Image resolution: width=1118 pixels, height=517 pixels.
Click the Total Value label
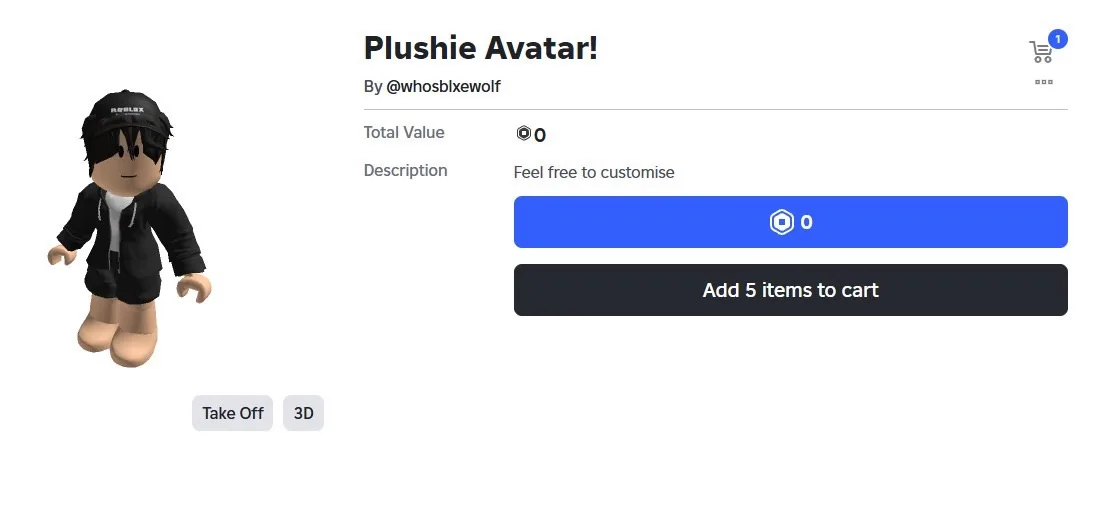point(404,133)
